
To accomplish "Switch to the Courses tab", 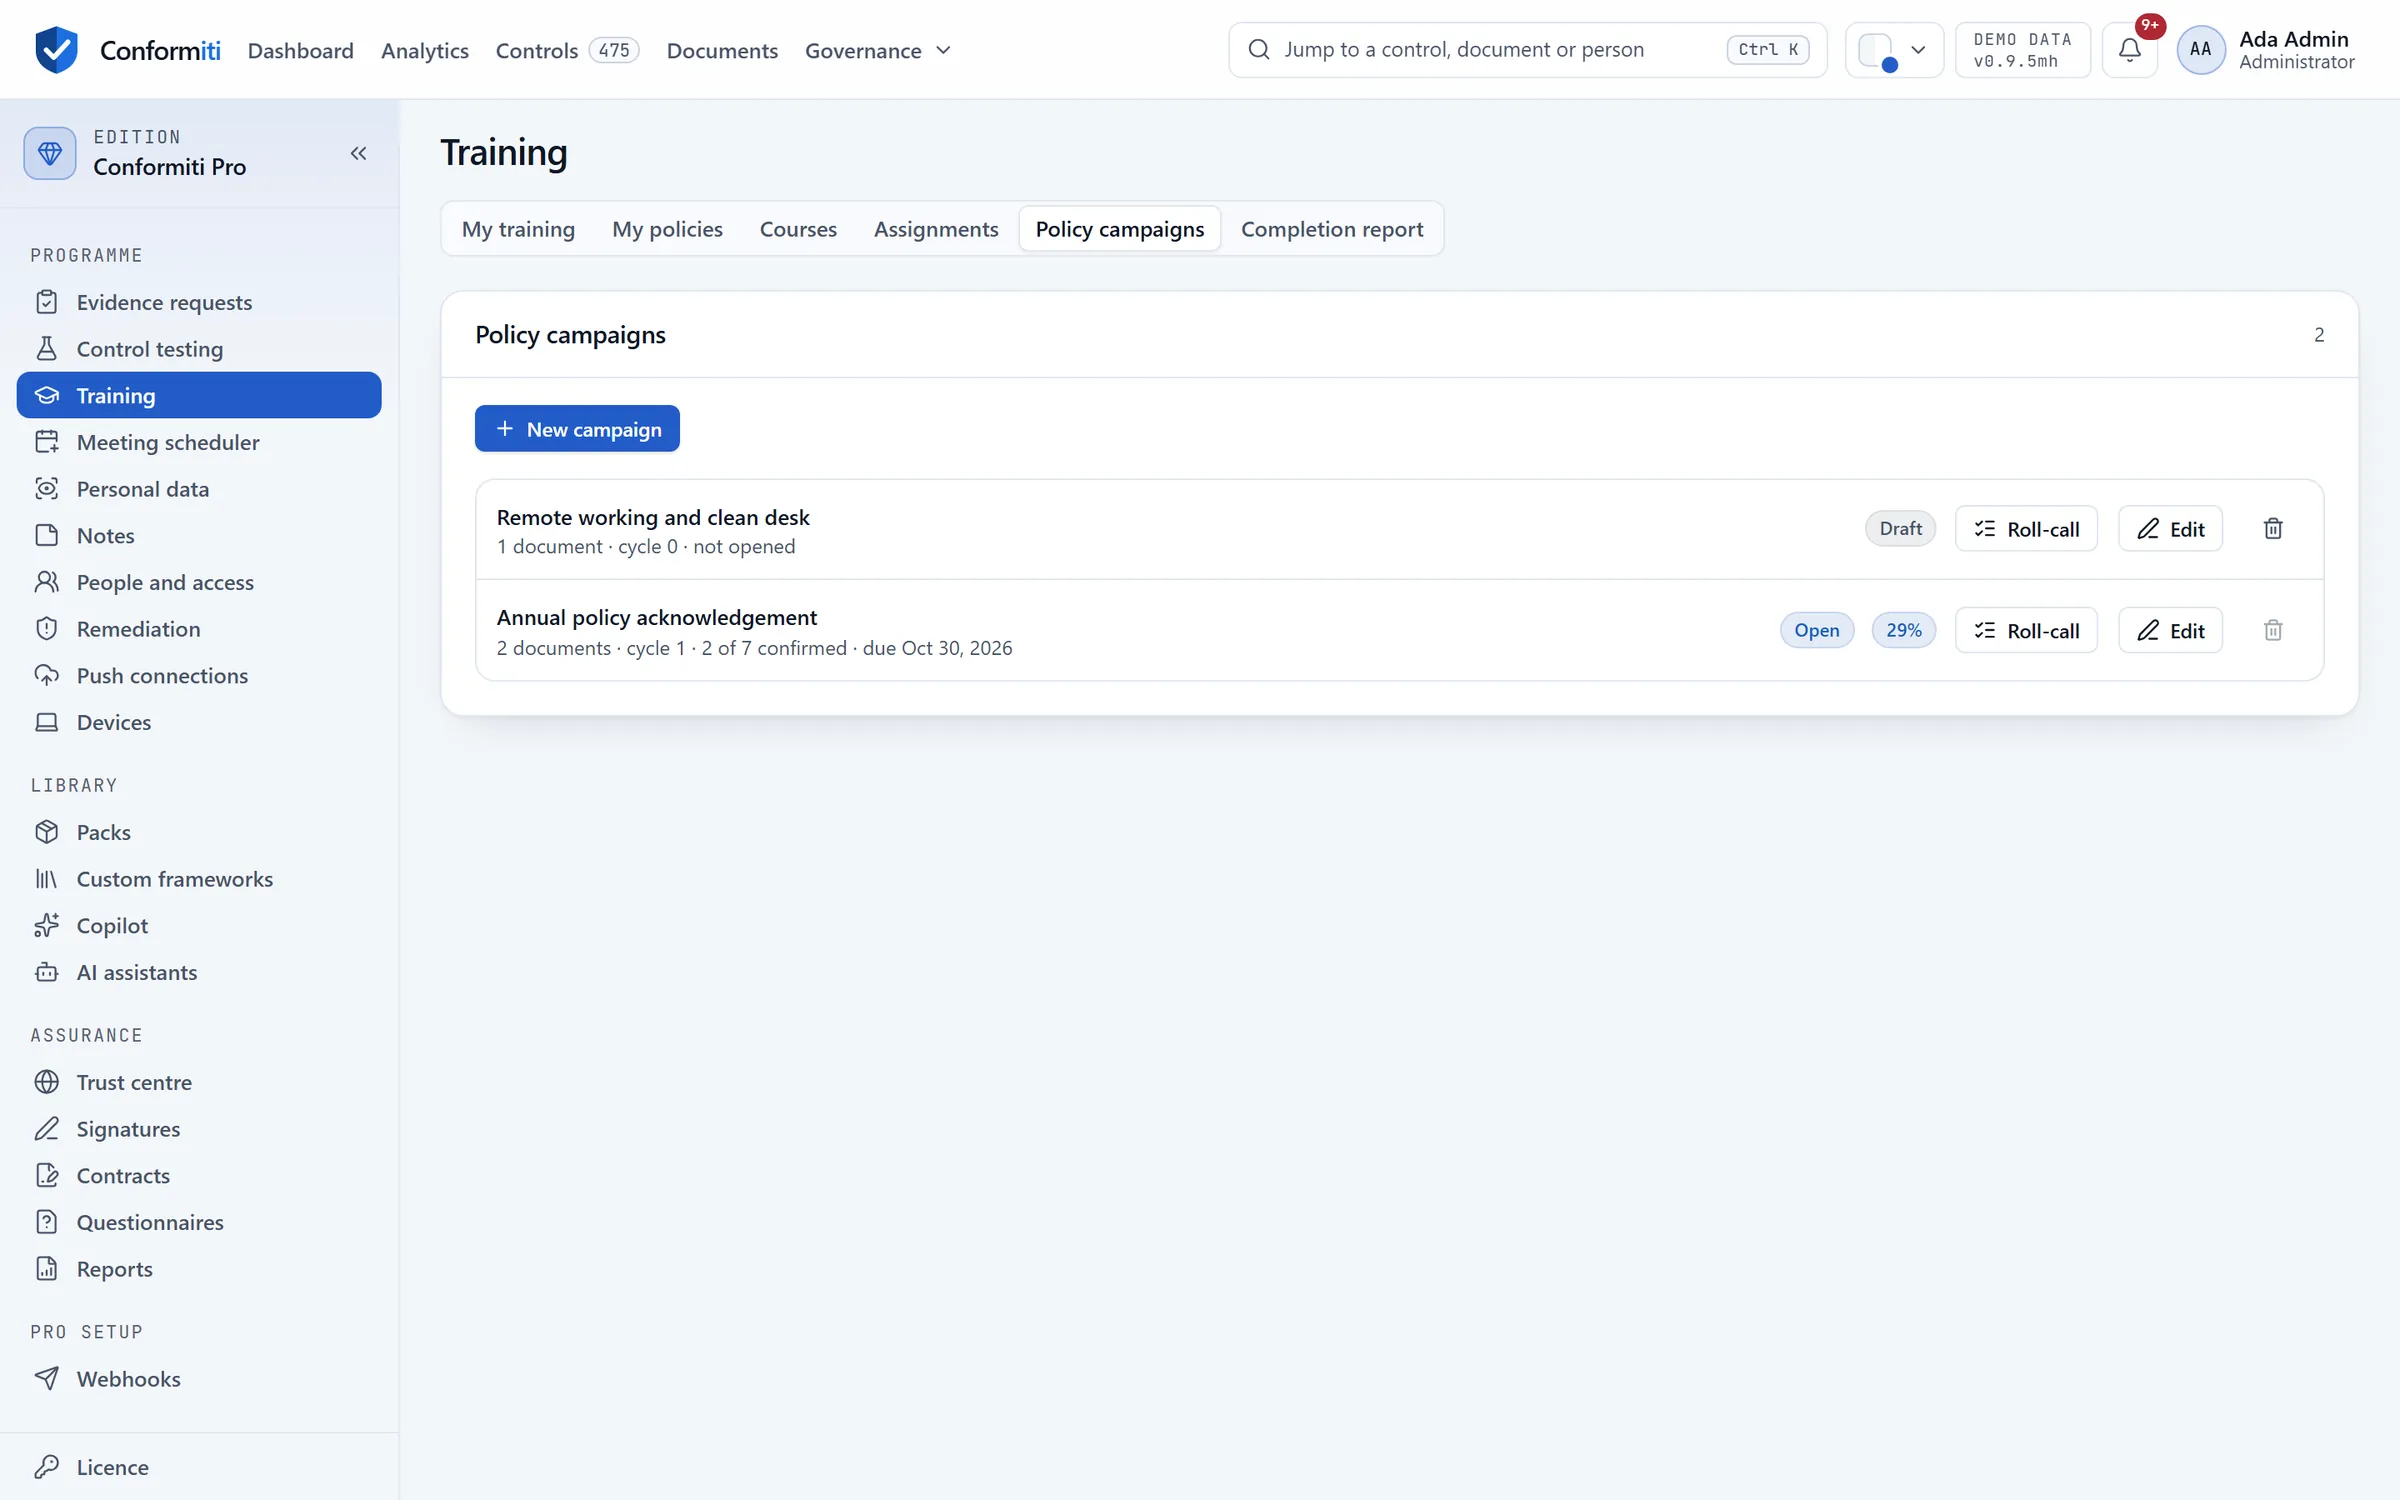I will click(798, 229).
